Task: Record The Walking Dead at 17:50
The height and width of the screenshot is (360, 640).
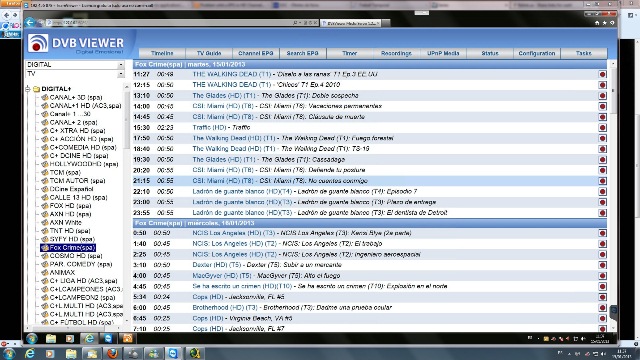Action: (x=602, y=138)
